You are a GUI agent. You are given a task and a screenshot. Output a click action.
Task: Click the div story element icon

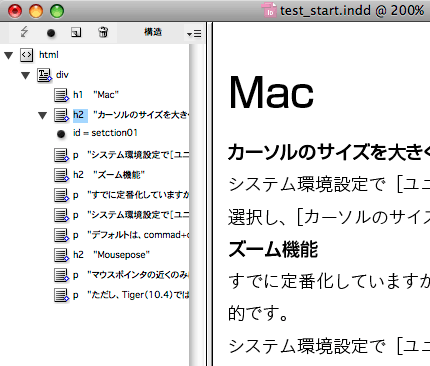pyautogui.click(x=44, y=75)
